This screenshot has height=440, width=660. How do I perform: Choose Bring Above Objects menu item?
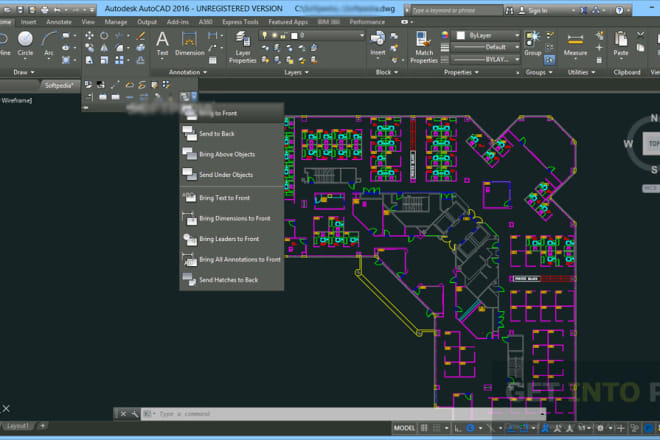click(x=232, y=154)
